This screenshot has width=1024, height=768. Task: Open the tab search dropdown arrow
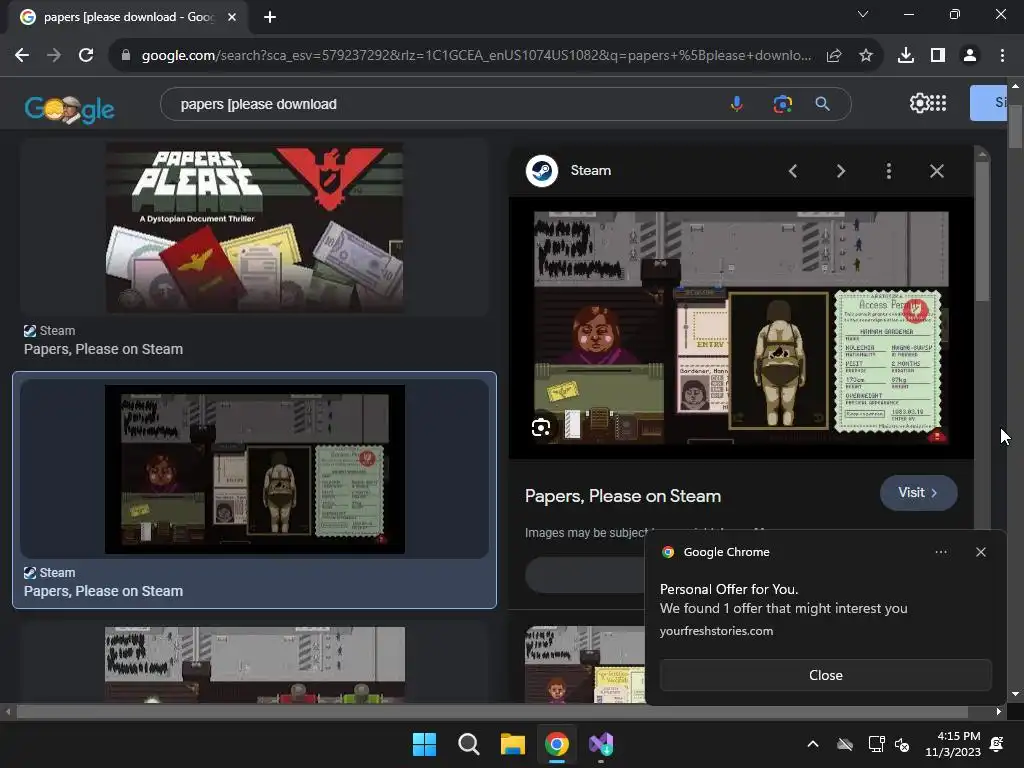863,14
